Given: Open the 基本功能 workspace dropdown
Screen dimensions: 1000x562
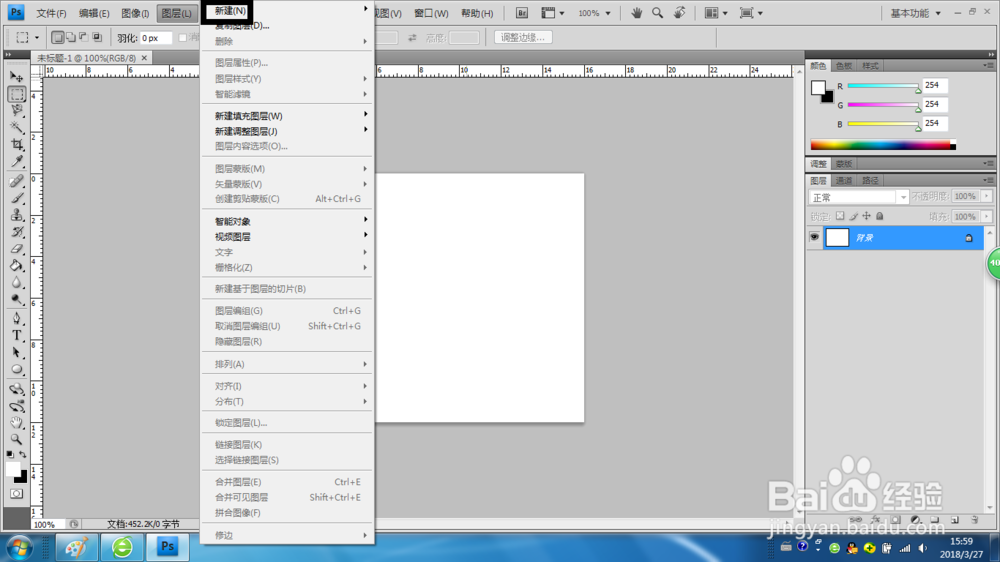Looking at the screenshot, I should [915, 13].
